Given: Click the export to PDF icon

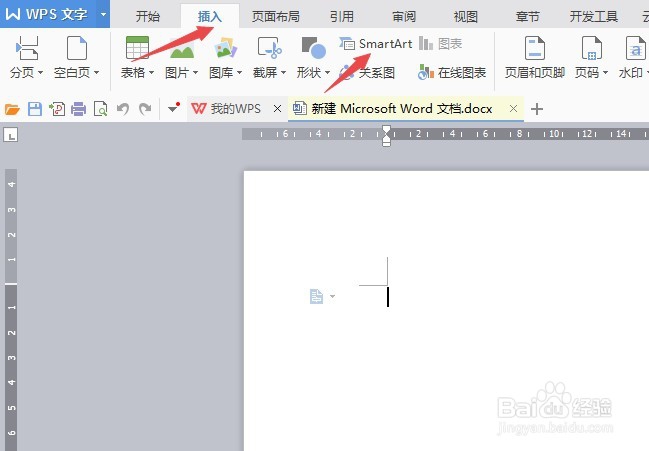Looking at the screenshot, I should pyautogui.click(x=57, y=109).
